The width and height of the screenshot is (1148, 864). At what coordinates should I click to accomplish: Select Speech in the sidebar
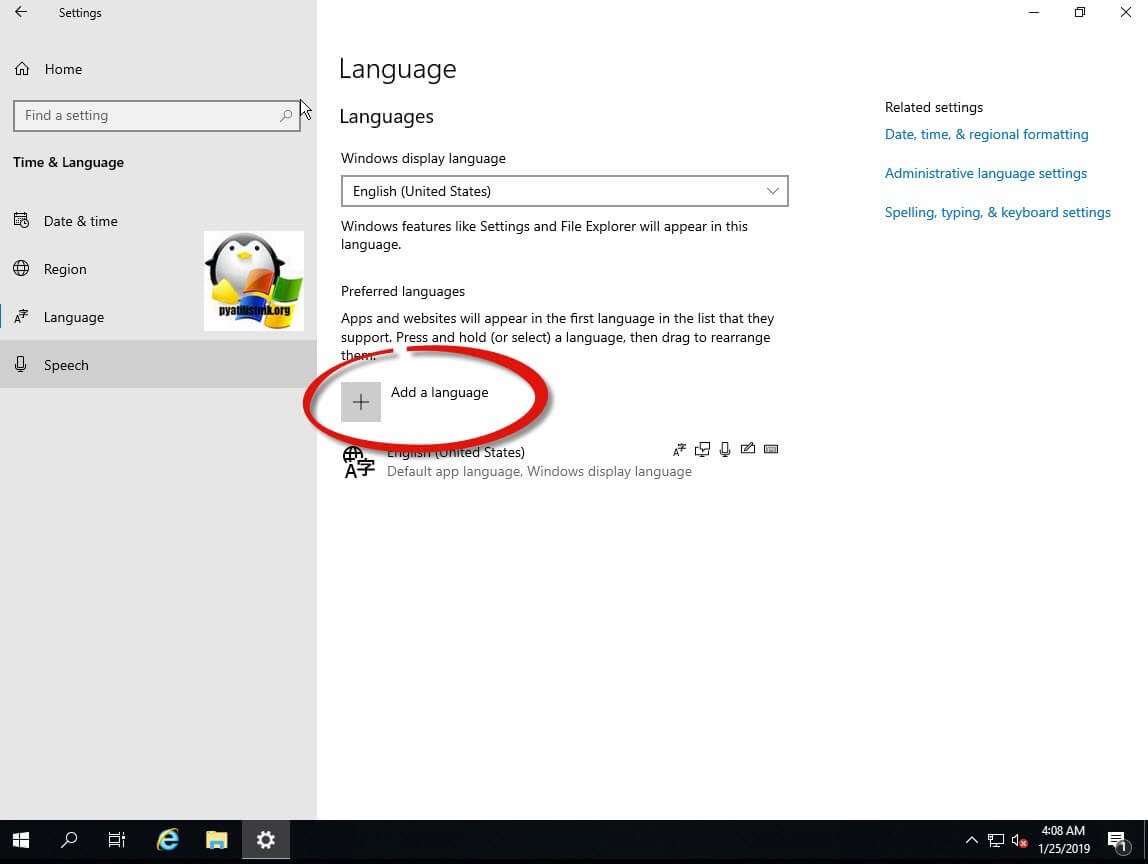pyautogui.click(x=66, y=365)
